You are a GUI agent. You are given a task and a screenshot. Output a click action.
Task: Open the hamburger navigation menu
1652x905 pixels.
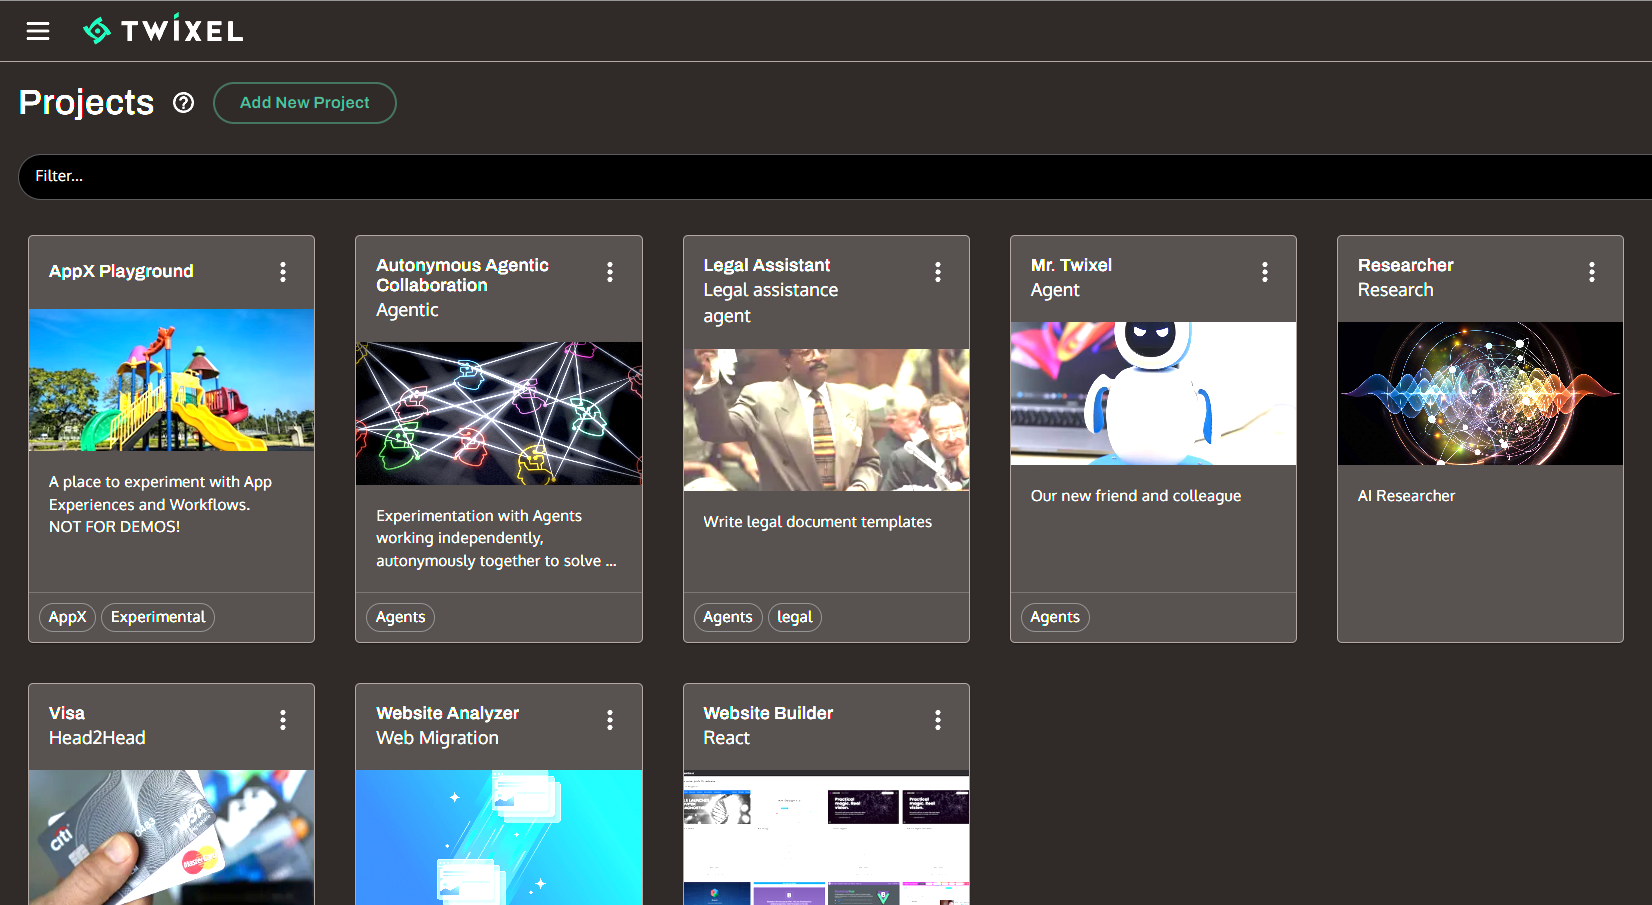(37, 30)
